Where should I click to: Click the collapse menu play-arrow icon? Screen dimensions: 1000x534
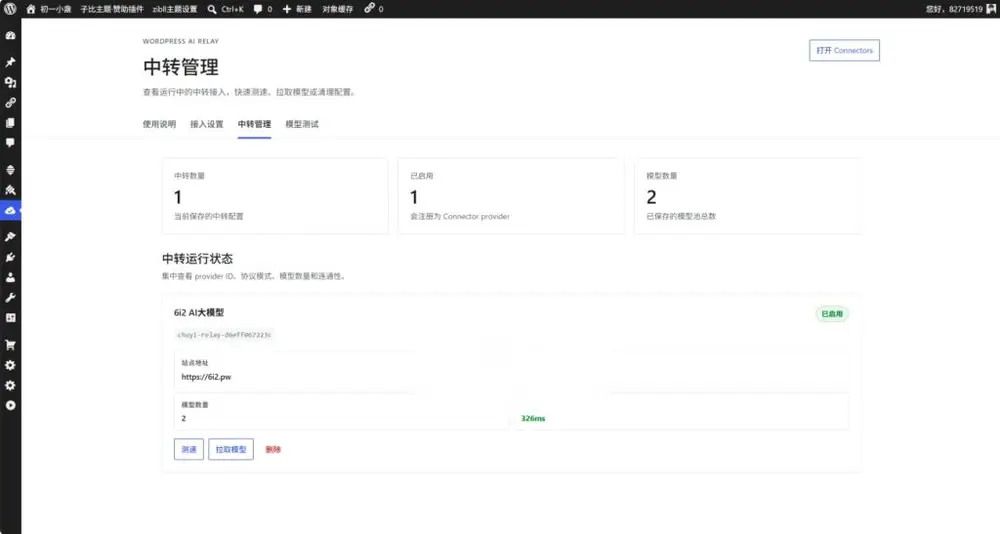pyautogui.click(x=10, y=405)
